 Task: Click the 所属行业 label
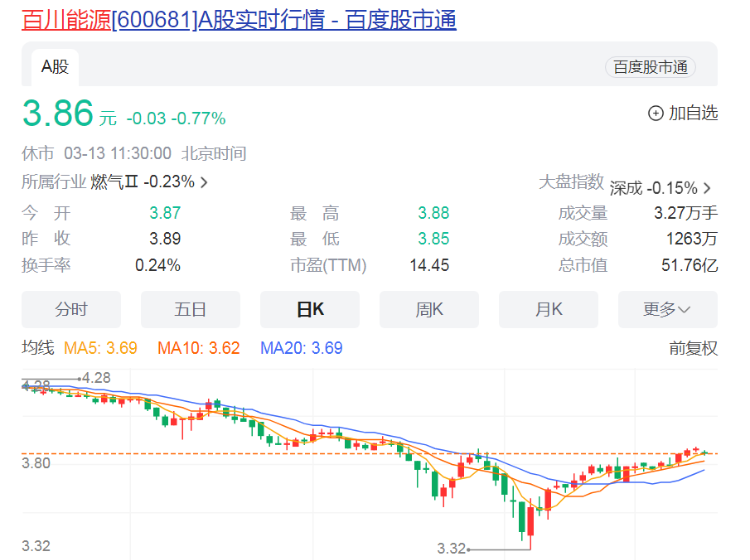point(54,182)
